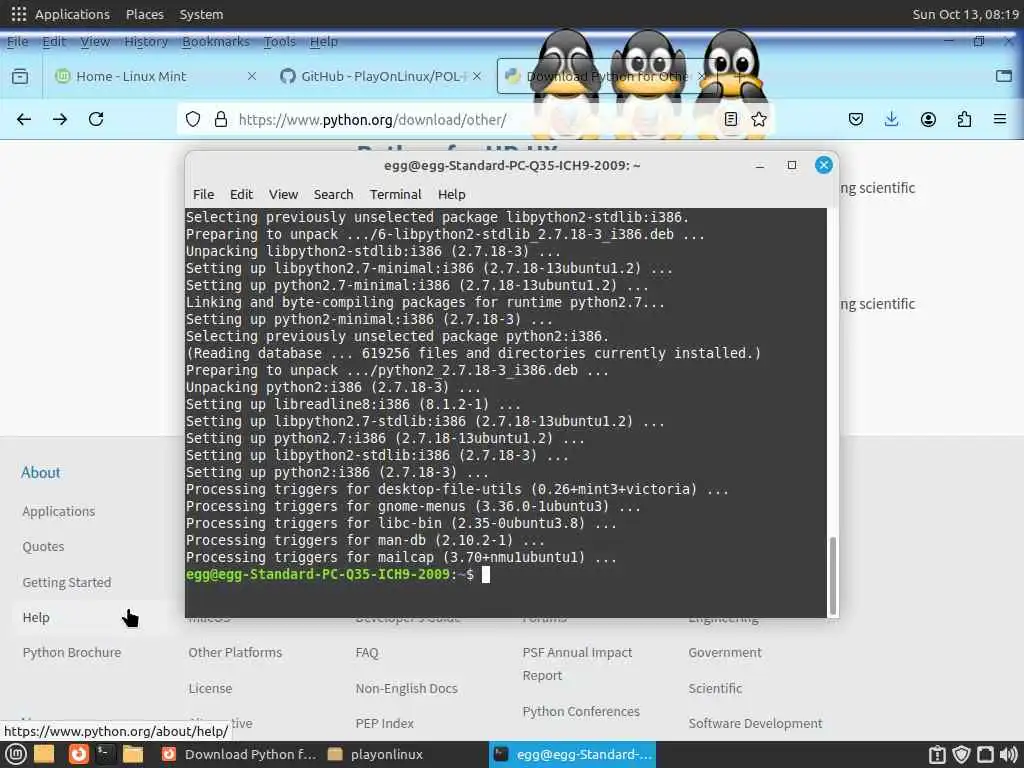1024x768 pixels.
Task: Open the System menu in top panel
Action: pyautogui.click(x=201, y=14)
